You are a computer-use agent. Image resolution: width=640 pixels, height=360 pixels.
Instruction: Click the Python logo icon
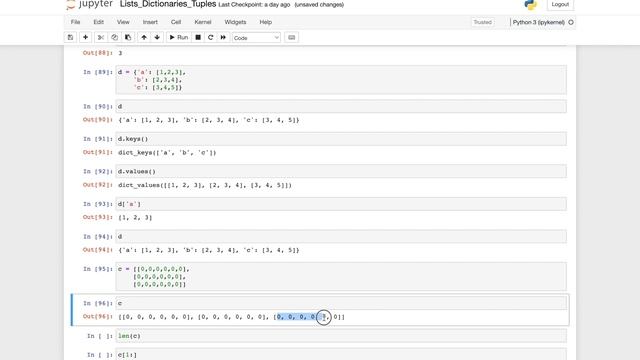click(x=531, y=4)
